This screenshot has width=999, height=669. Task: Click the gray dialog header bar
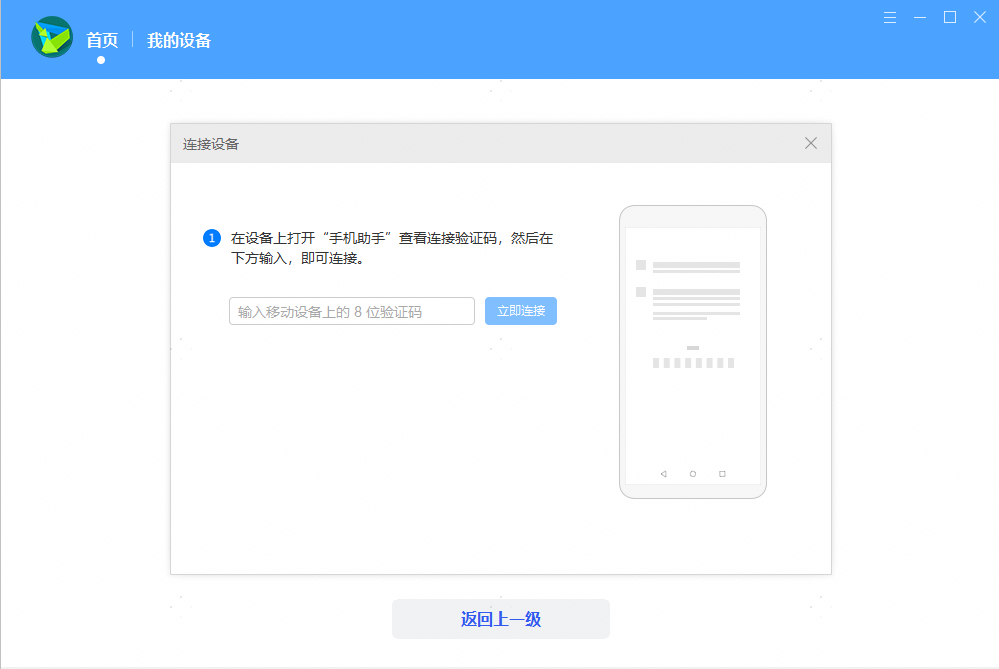coord(500,143)
